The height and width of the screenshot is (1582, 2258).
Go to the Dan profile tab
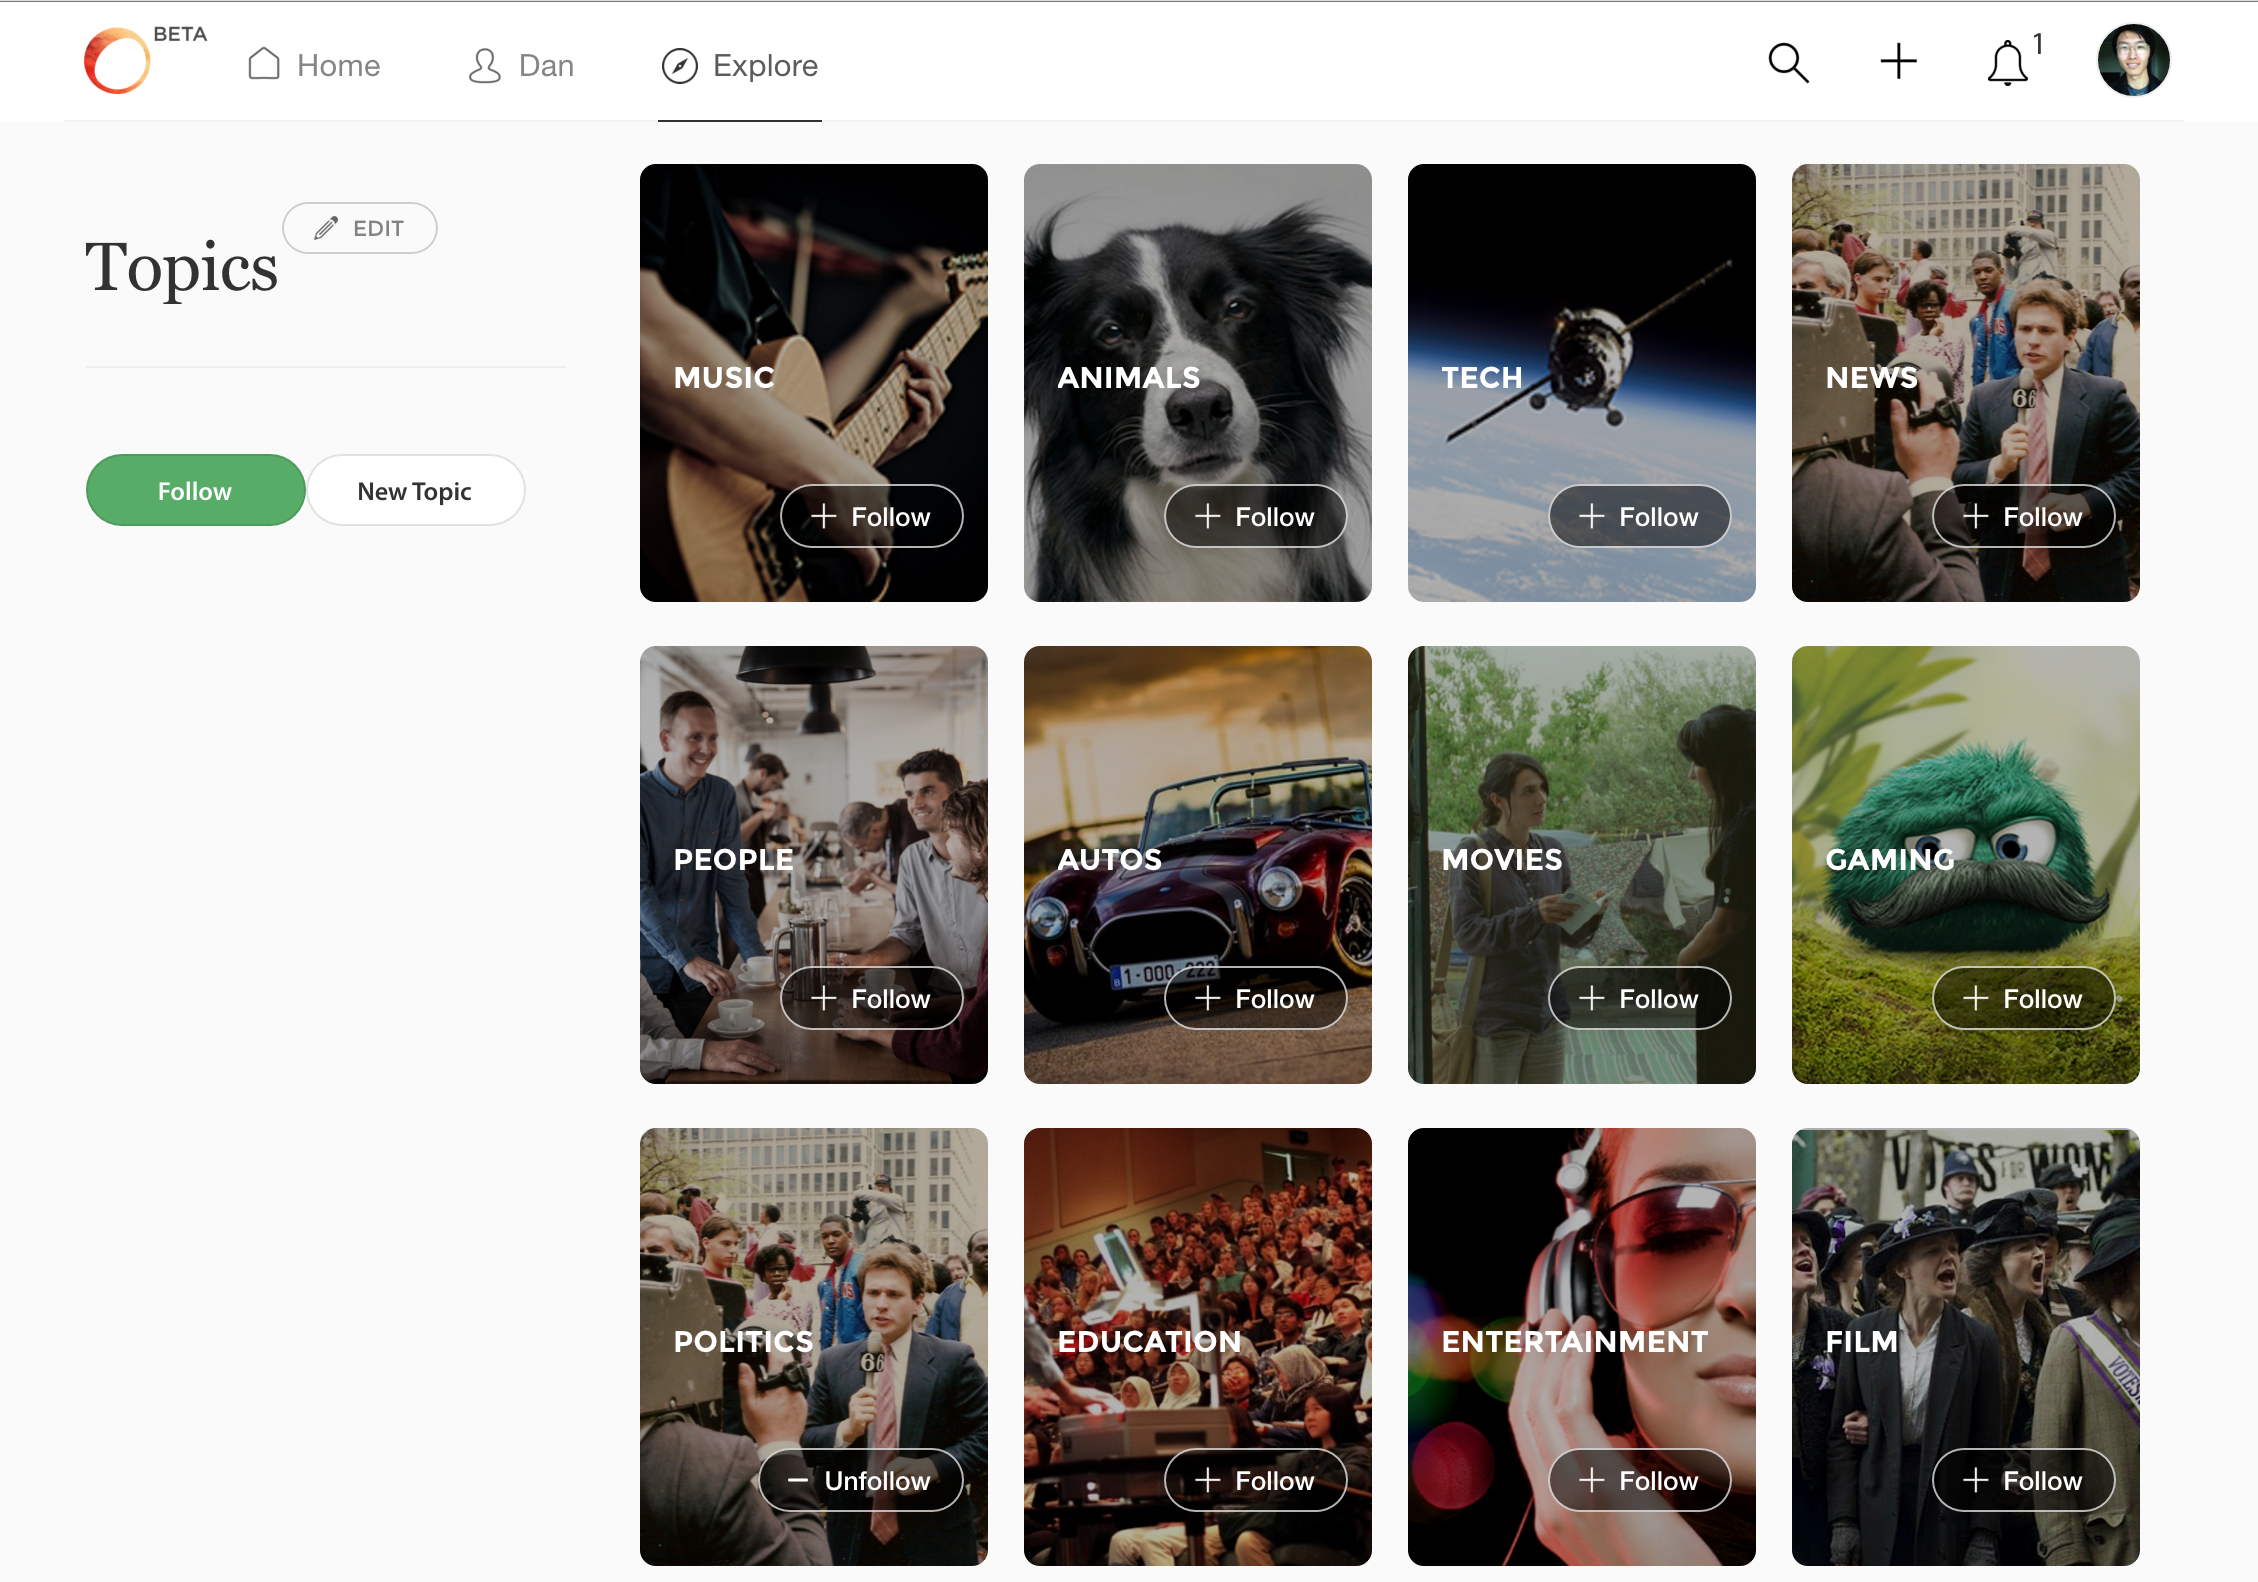point(522,66)
